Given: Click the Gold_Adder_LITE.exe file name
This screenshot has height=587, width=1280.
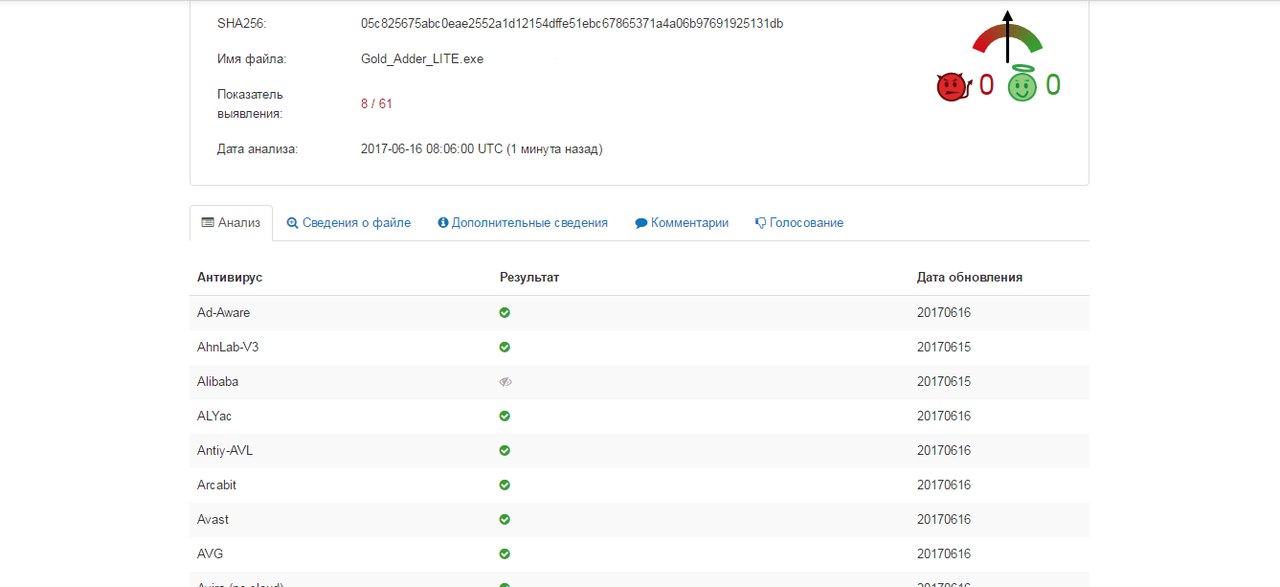Looking at the screenshot, I should click(x=422, y=59).
